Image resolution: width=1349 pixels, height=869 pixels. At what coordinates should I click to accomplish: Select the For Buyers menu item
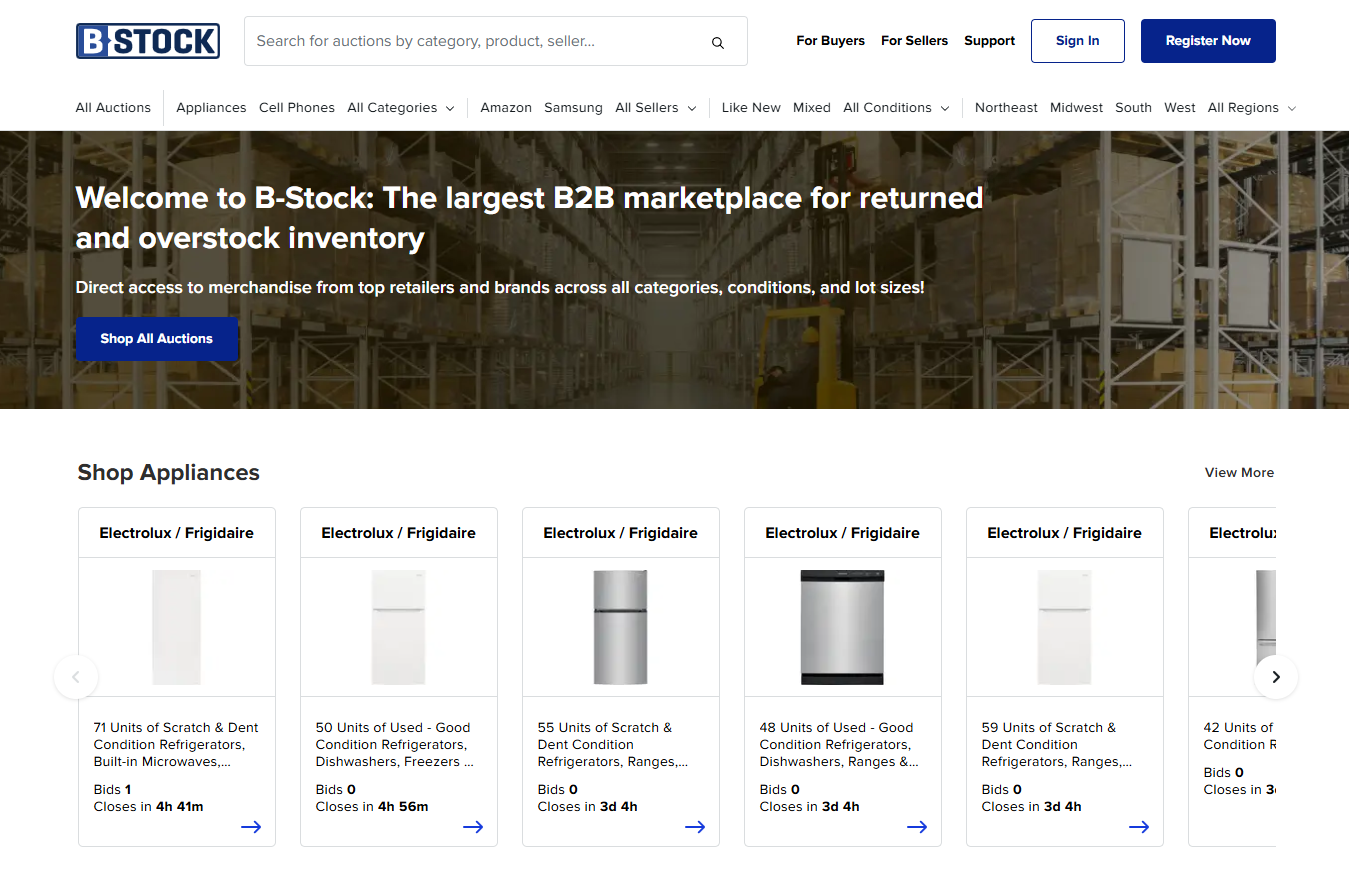(x=830, y=41)
